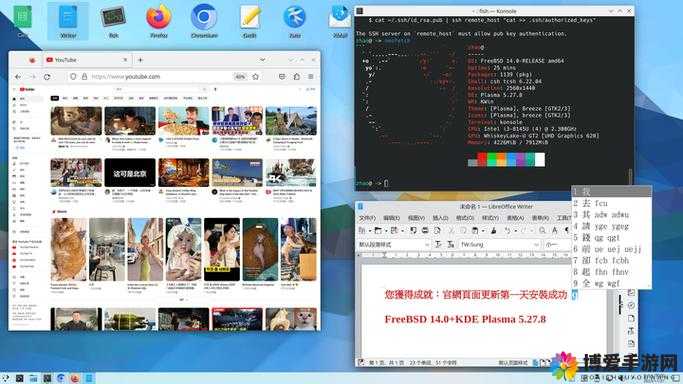Open the 文件(F) menu in Writer
The image size is (683, 384).
(367, 218)
